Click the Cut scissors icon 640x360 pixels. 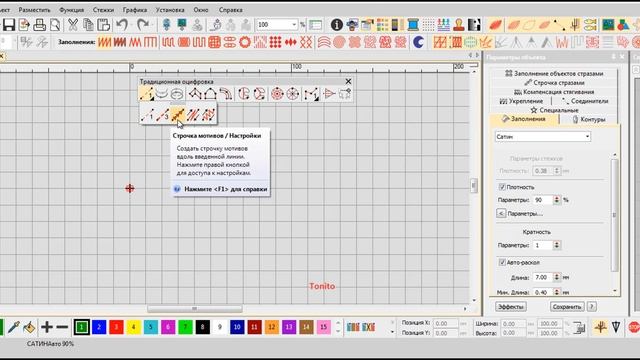73,25
